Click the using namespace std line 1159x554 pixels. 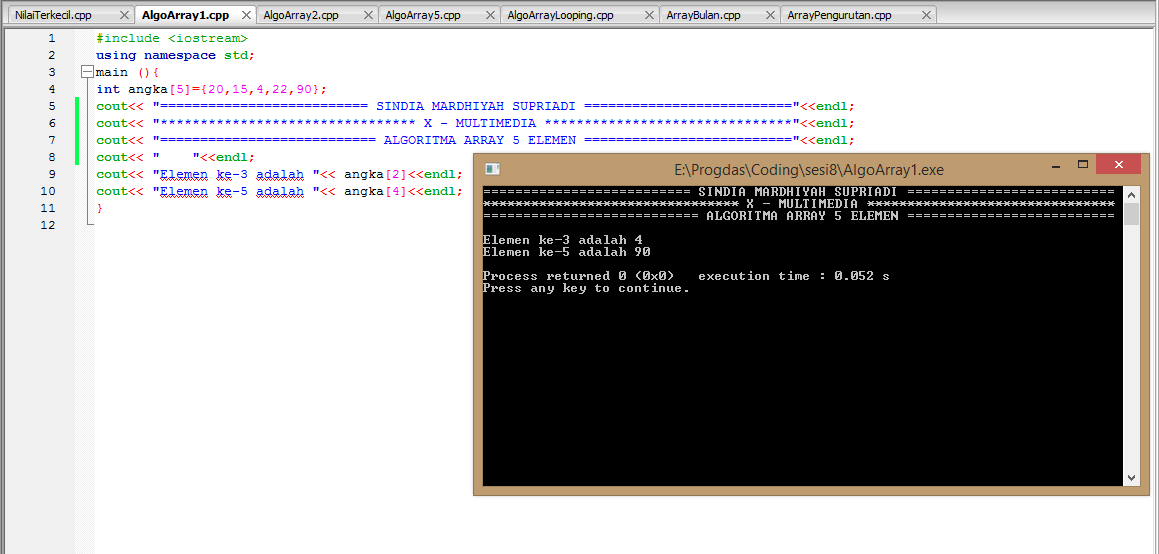pyautogui.click(x=175, y=55)
